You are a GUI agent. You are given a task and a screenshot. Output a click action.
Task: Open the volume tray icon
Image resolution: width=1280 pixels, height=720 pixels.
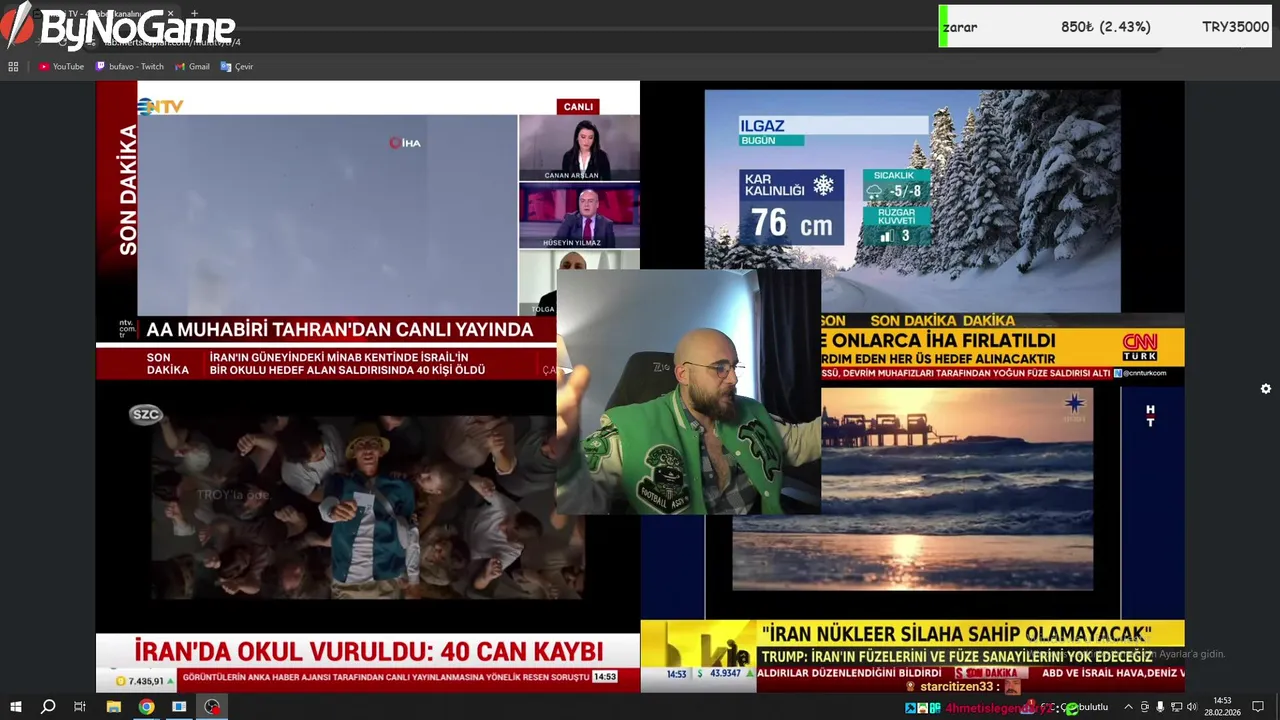tap(1192, 707)
